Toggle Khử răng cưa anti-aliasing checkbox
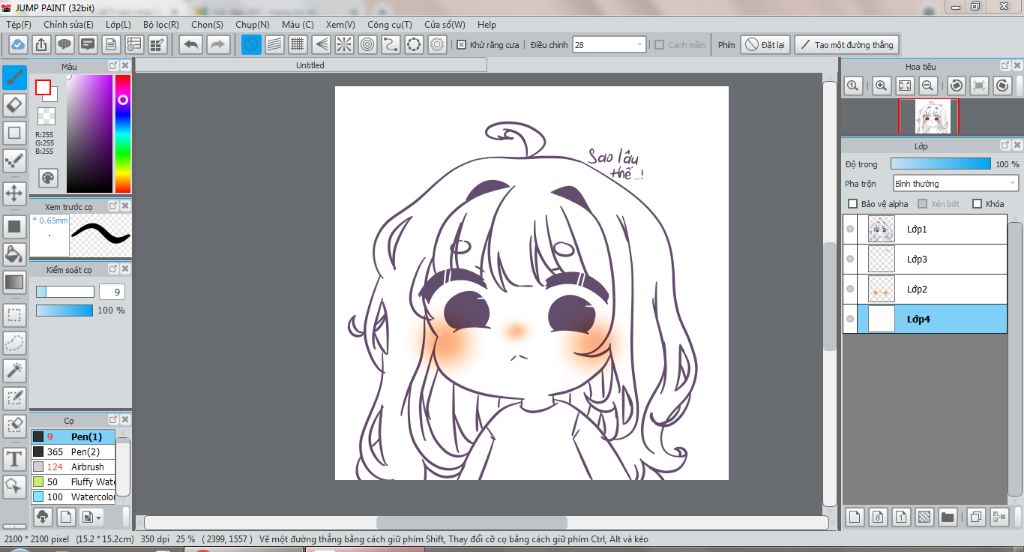This screenshot has width=1024, height=552. point(462,44)
